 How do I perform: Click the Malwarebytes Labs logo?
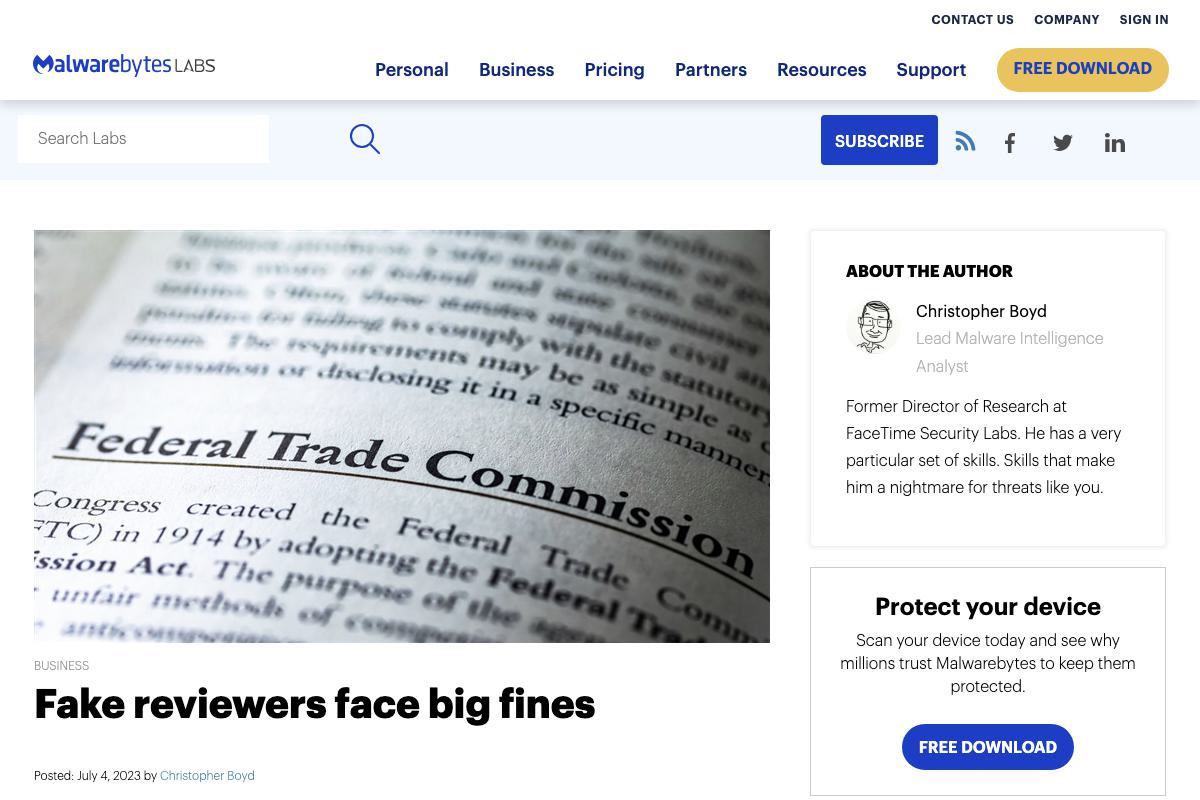click(x=124, y=66)
